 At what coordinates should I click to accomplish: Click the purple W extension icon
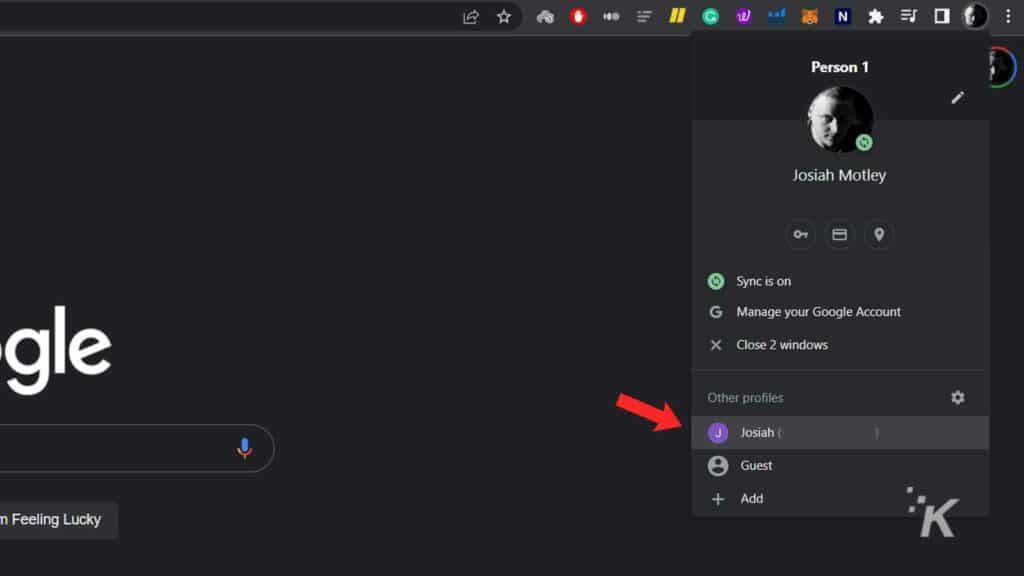tap(743, 16)
